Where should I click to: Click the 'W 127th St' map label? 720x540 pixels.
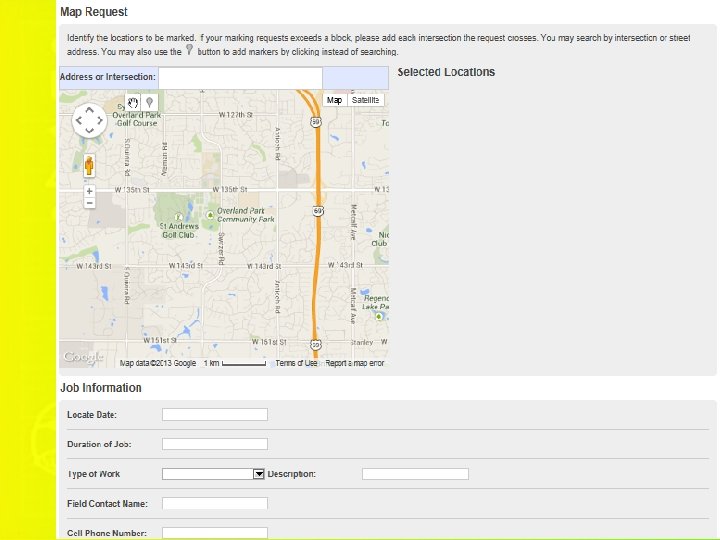236,115
